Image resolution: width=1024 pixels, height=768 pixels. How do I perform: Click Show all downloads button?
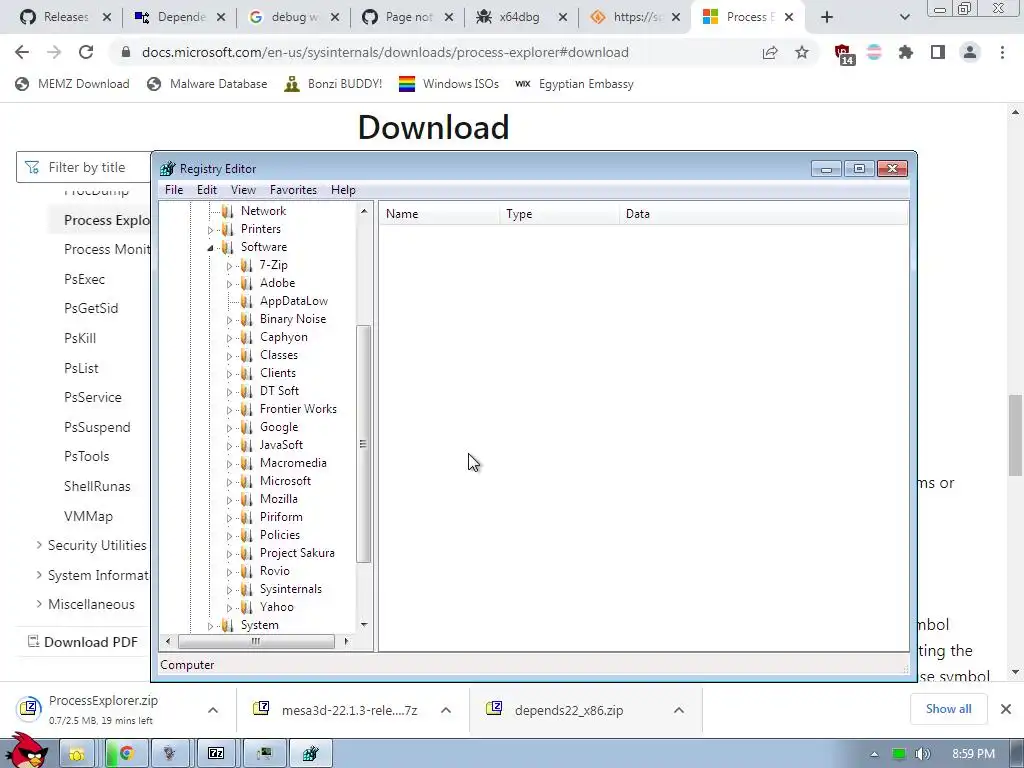tap(948, 709)
